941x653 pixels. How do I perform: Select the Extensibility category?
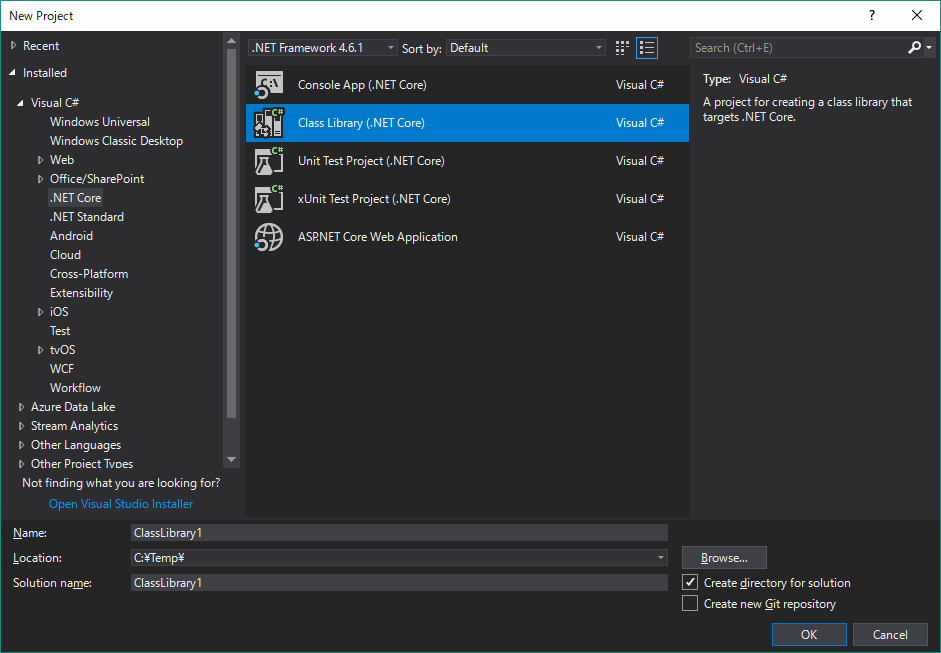81,293
